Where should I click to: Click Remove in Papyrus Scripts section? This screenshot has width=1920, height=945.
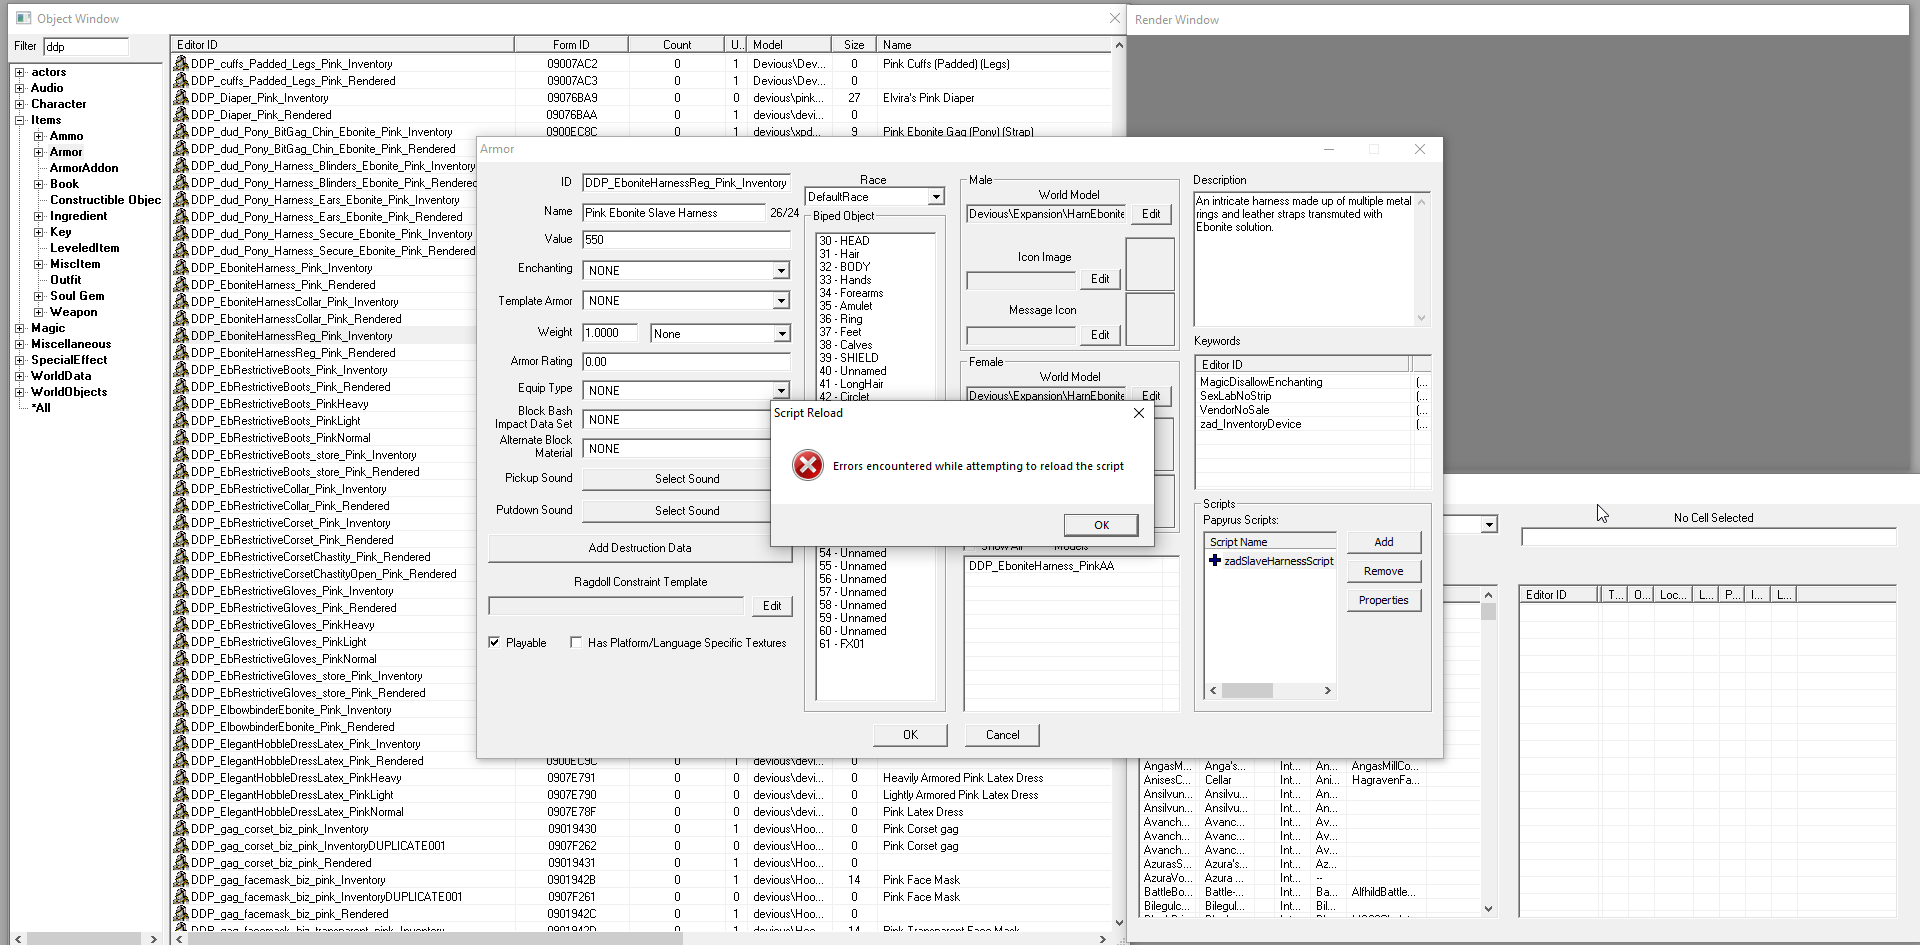pos(1384,571)
